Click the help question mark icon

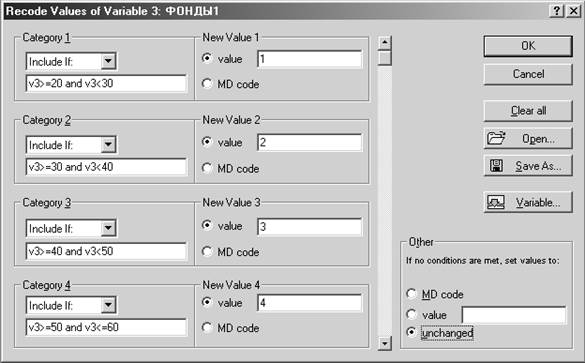[556, 11]
